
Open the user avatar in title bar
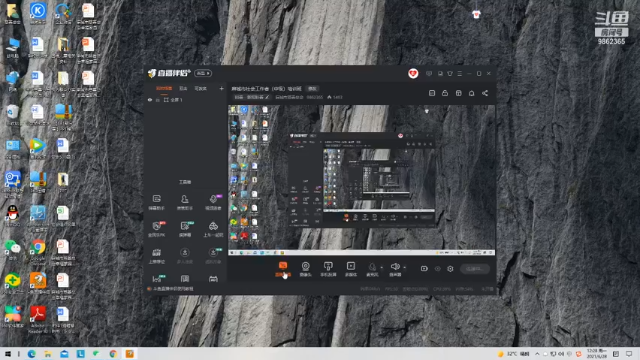point(413,73)
